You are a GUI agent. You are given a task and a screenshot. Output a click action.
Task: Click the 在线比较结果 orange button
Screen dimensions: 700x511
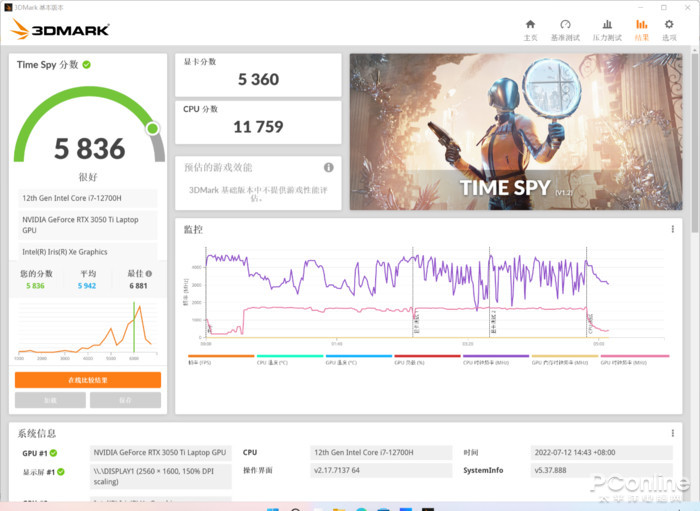tap(88, 380)
